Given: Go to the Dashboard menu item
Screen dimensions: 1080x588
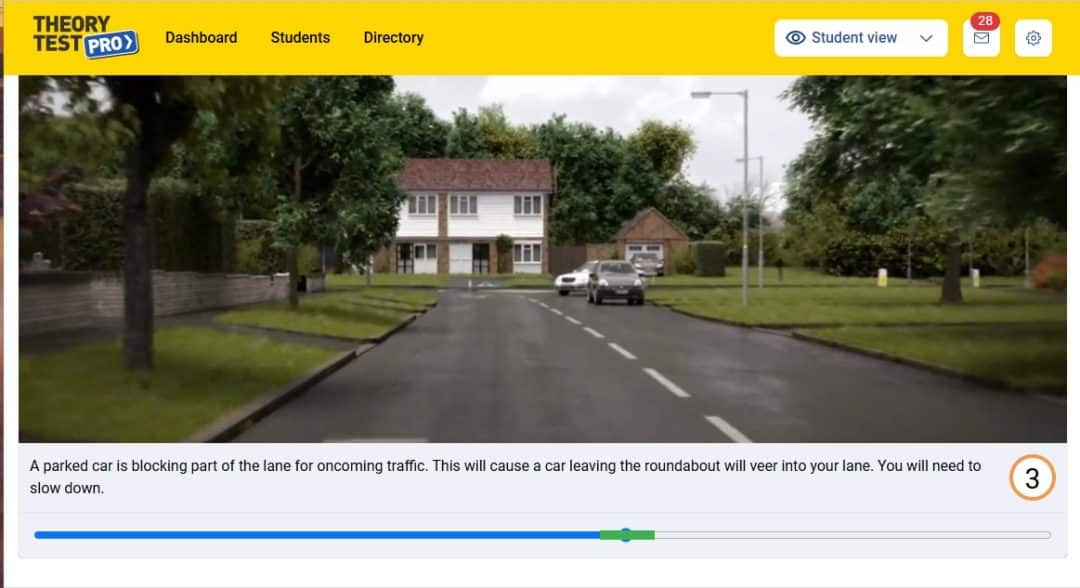Looking at the screenshot, I should tap(201, 38).
